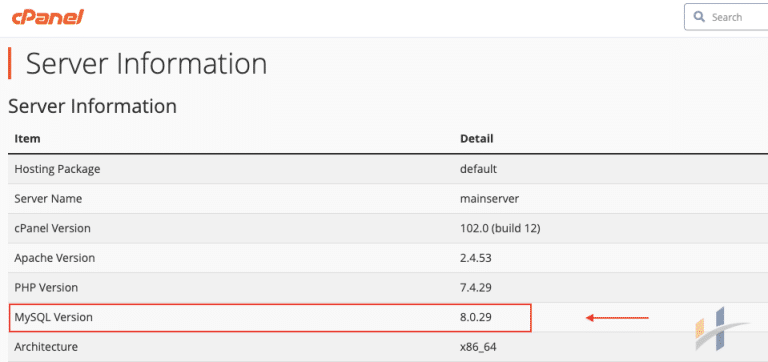Select the '2.4.53' Apache value
The width and height of the screenshot is (768, 362).
coord(476,258)
